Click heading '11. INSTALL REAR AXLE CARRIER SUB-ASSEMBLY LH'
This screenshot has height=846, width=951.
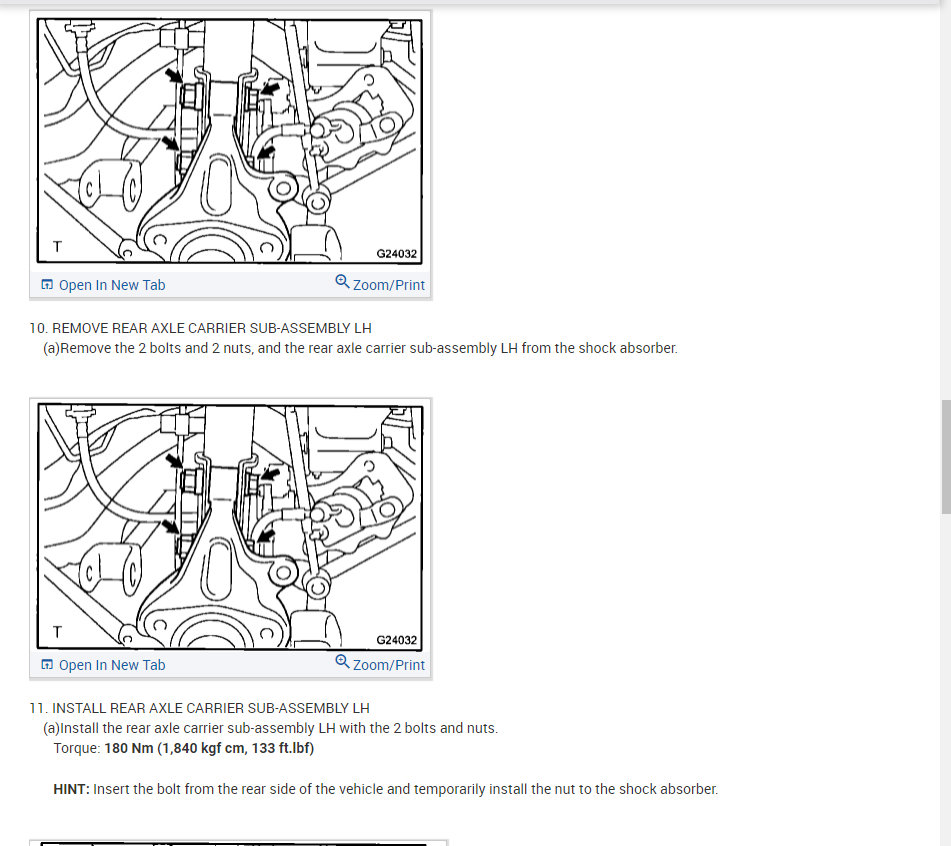[200, 708]
